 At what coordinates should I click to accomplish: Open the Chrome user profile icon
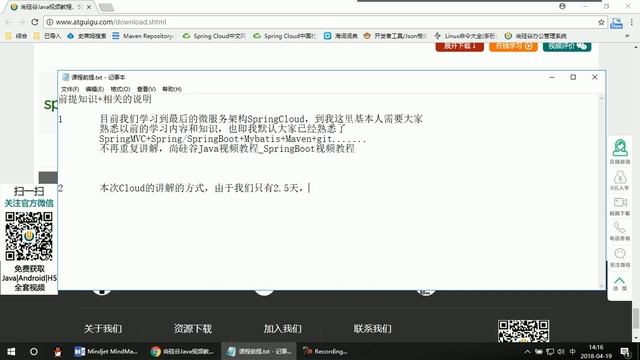[x=562, y=6]
